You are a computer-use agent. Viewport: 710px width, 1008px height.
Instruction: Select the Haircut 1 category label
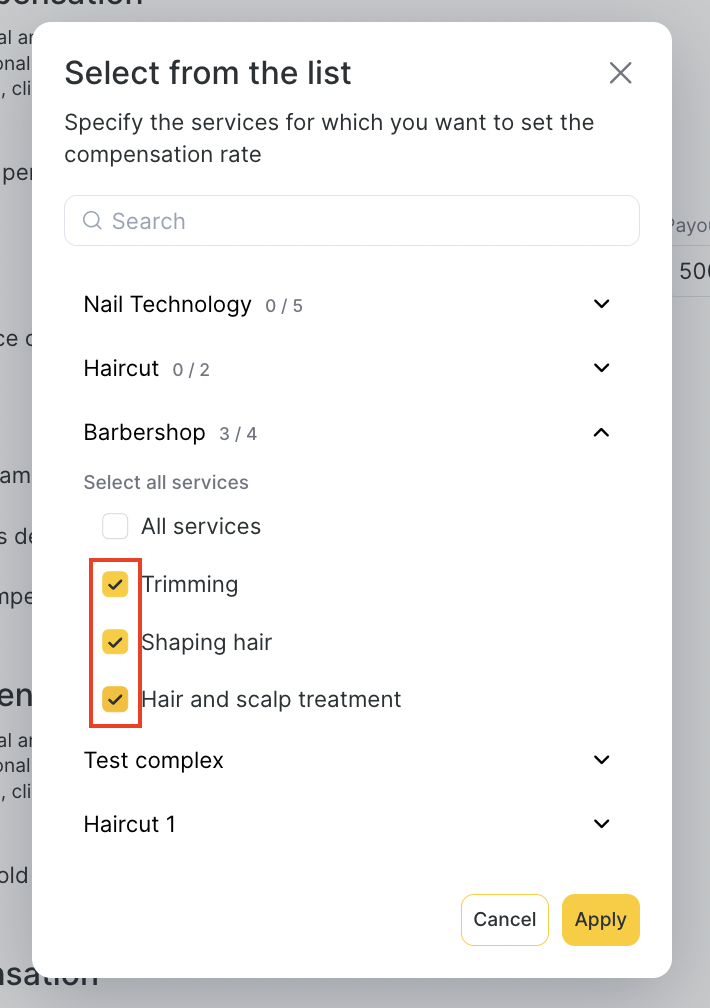[130, 824]
